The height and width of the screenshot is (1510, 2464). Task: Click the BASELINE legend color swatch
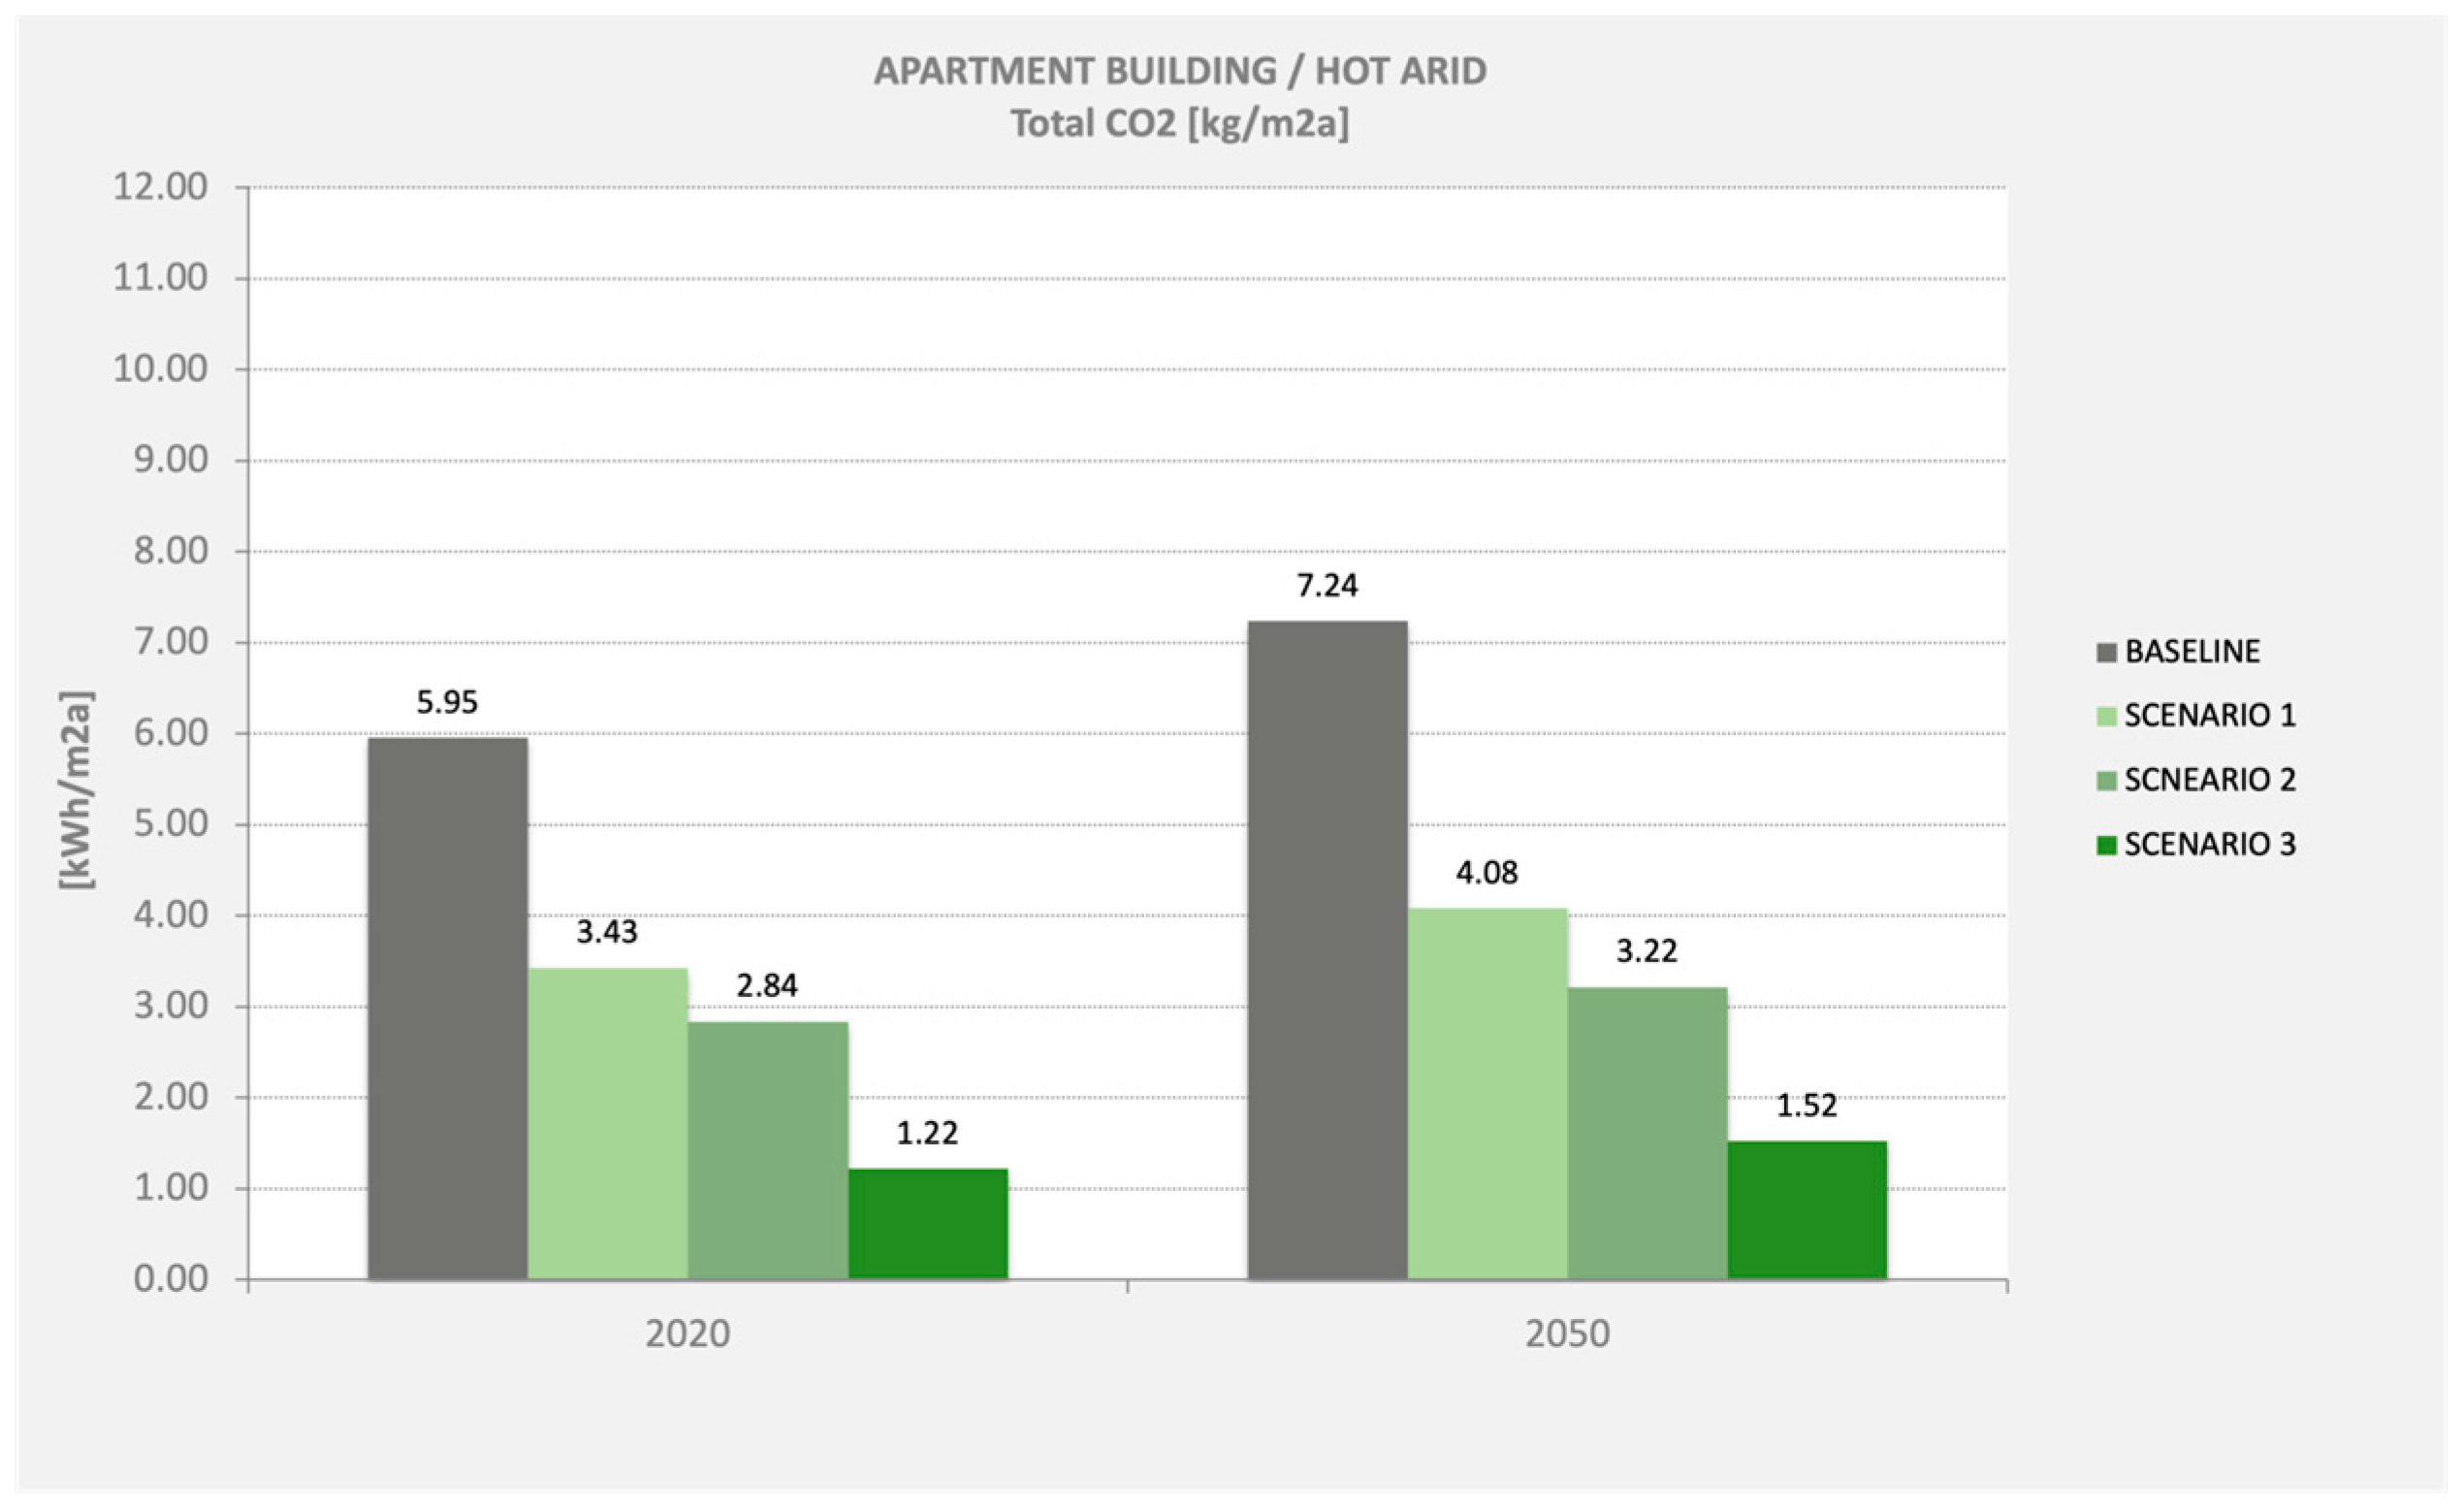tap(2106, 653)
